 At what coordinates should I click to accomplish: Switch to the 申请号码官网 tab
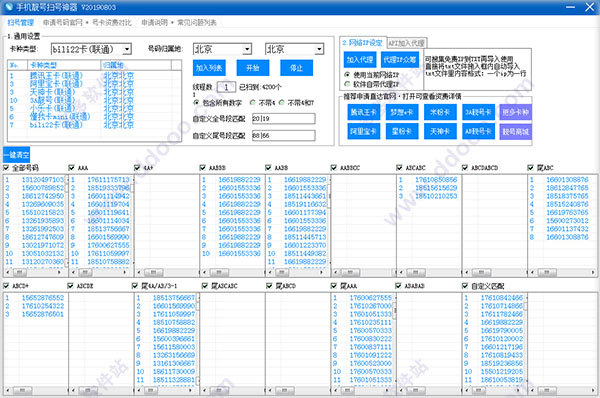coord(62,23)
